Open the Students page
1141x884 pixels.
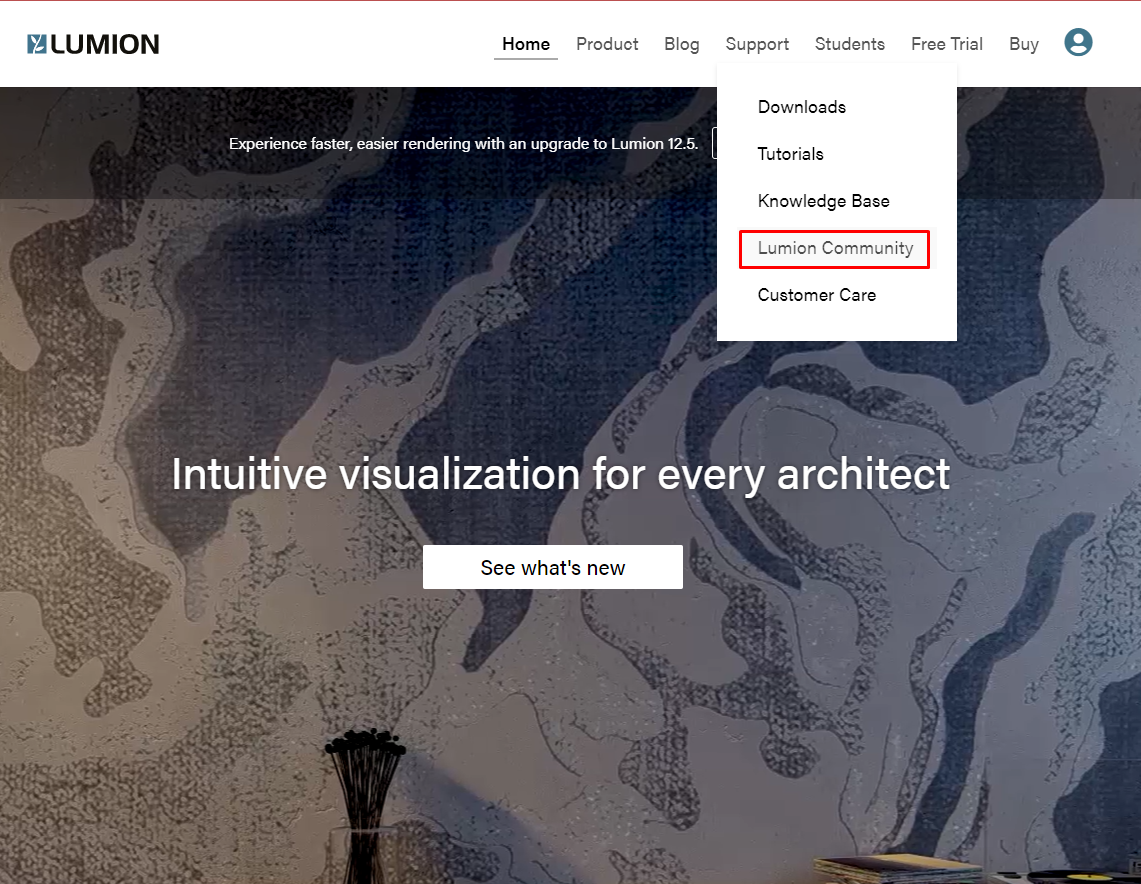click(849, 44)
